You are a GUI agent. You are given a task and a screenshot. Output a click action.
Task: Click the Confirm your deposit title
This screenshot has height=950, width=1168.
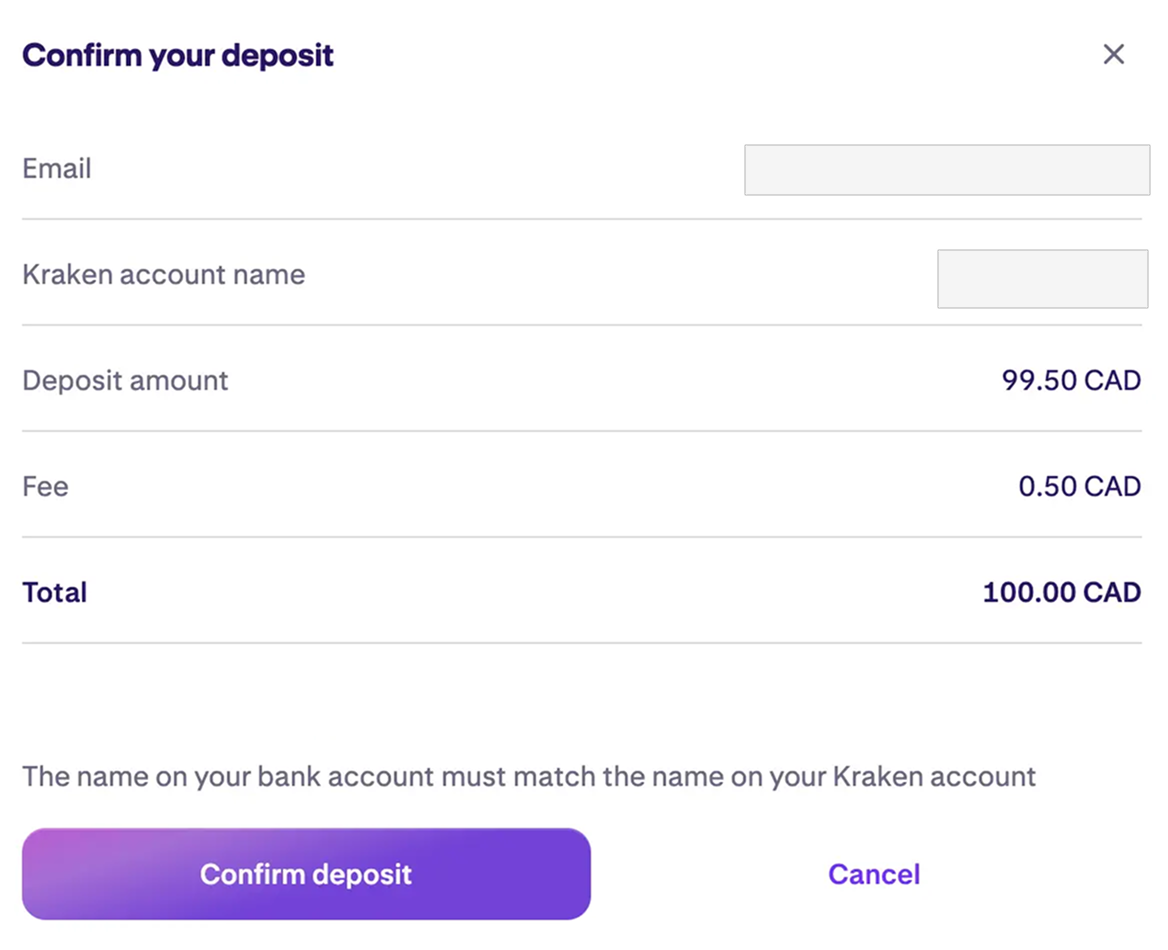point(178,55)
